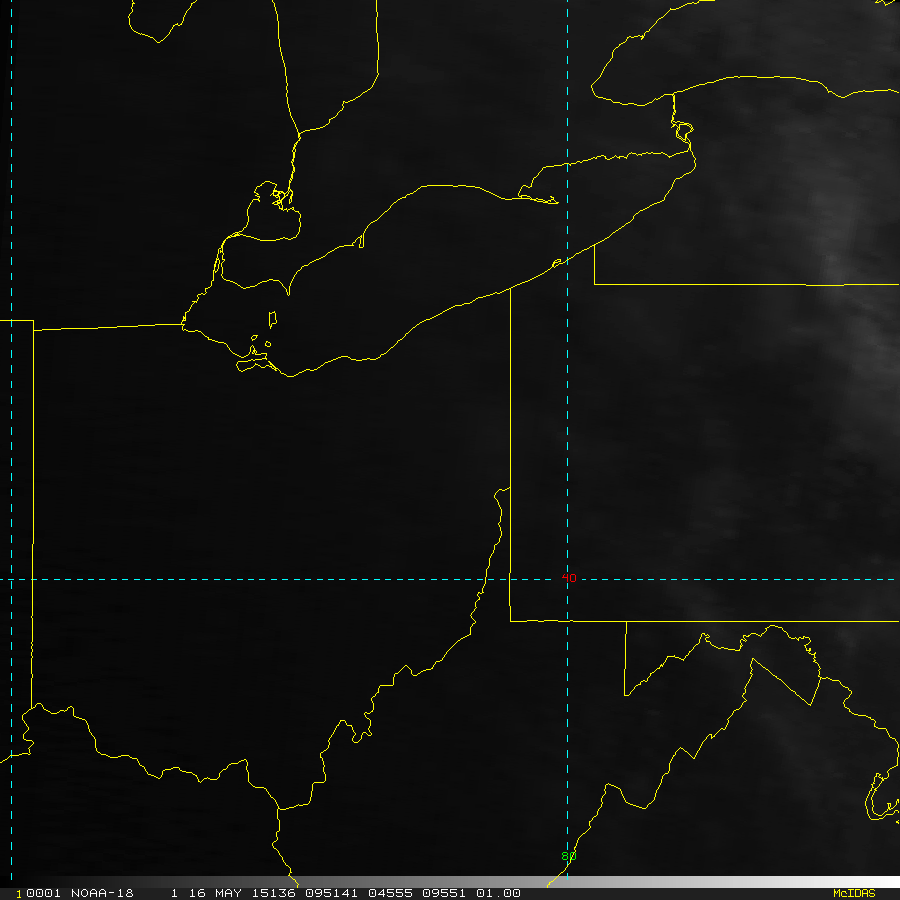
Task: Click the Niagara River outline between the lakes
Action: (683, 130)
